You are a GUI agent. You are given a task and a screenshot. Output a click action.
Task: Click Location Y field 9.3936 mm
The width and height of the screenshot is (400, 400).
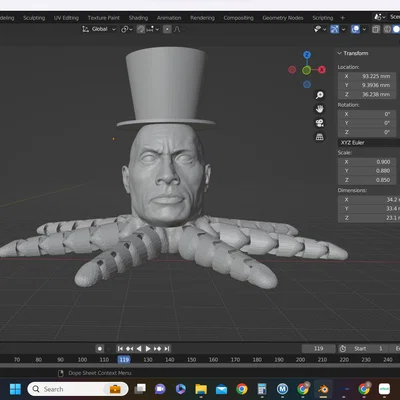pos(367,85)
